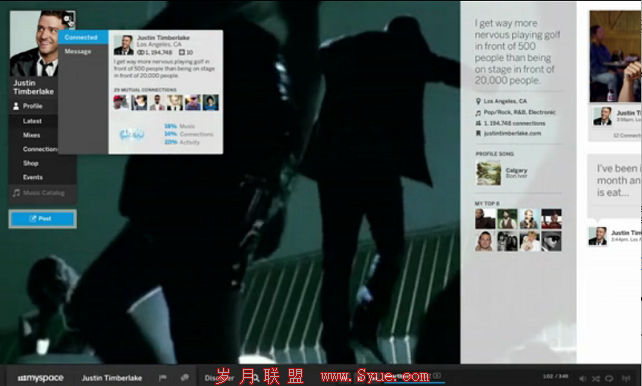Open Discover in the bottom bar
The width and height of the screenshot is (642, 386).
(219, 378)
